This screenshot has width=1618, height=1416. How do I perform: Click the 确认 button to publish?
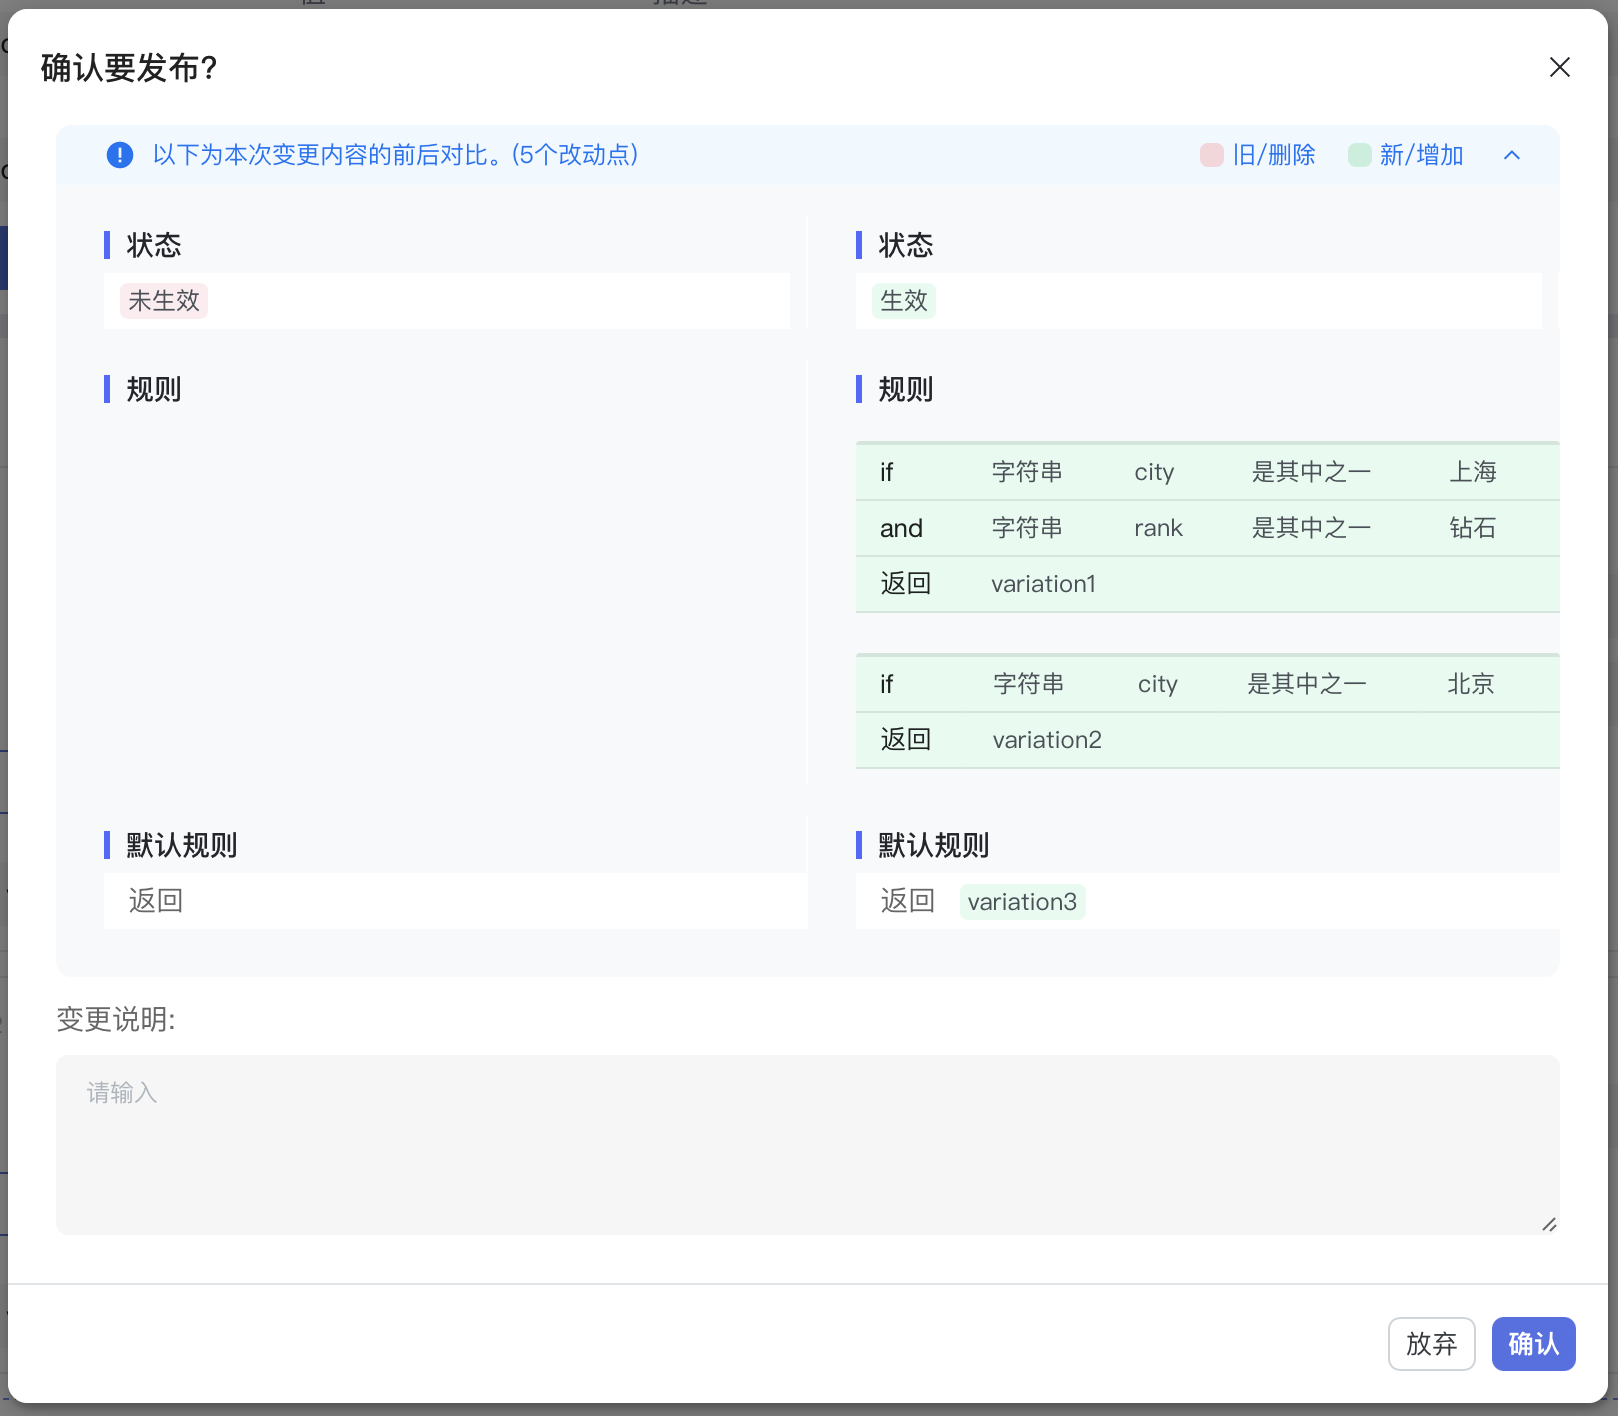tap(1533, 1343)
